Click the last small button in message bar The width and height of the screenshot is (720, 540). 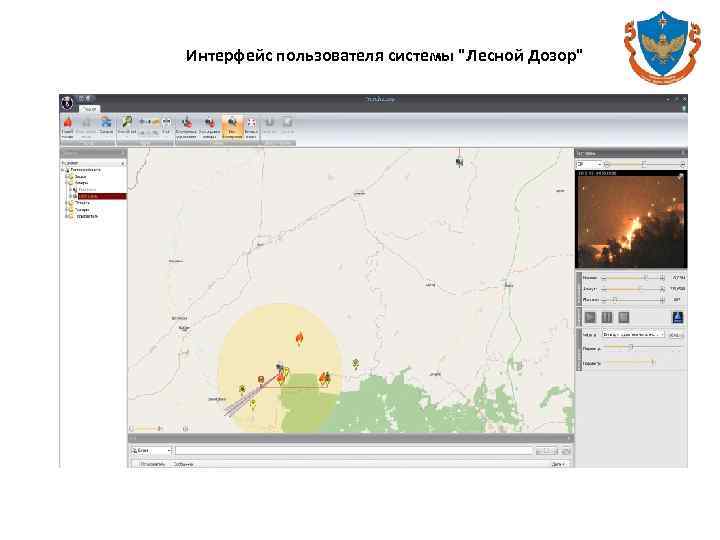[566, 451]
